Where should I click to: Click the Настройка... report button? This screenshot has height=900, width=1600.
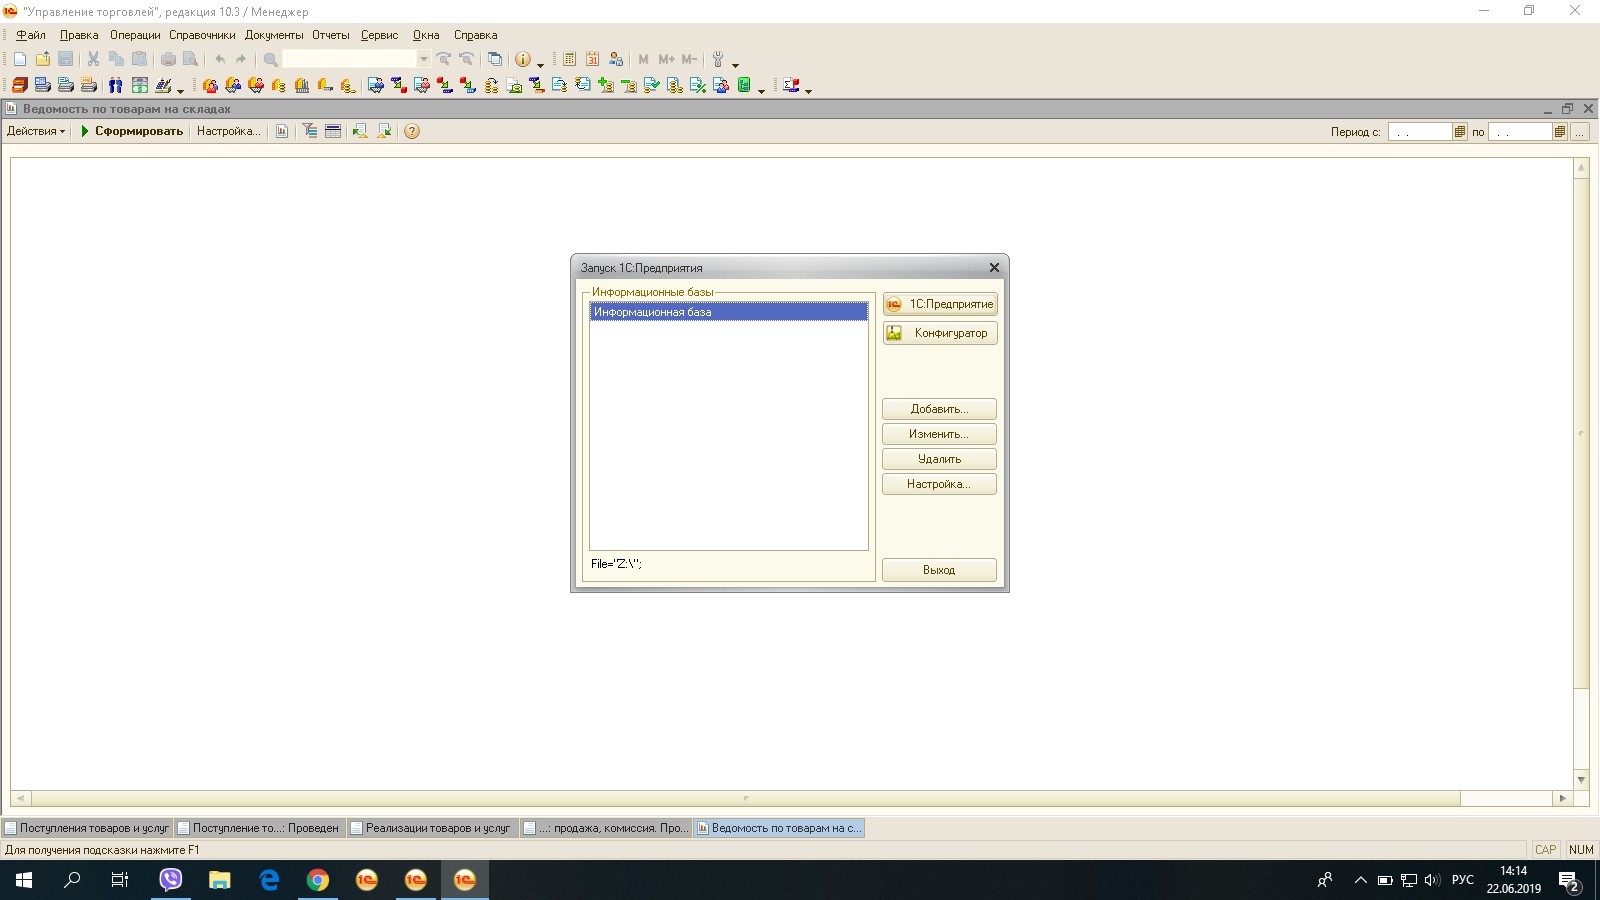pos(228,131)
